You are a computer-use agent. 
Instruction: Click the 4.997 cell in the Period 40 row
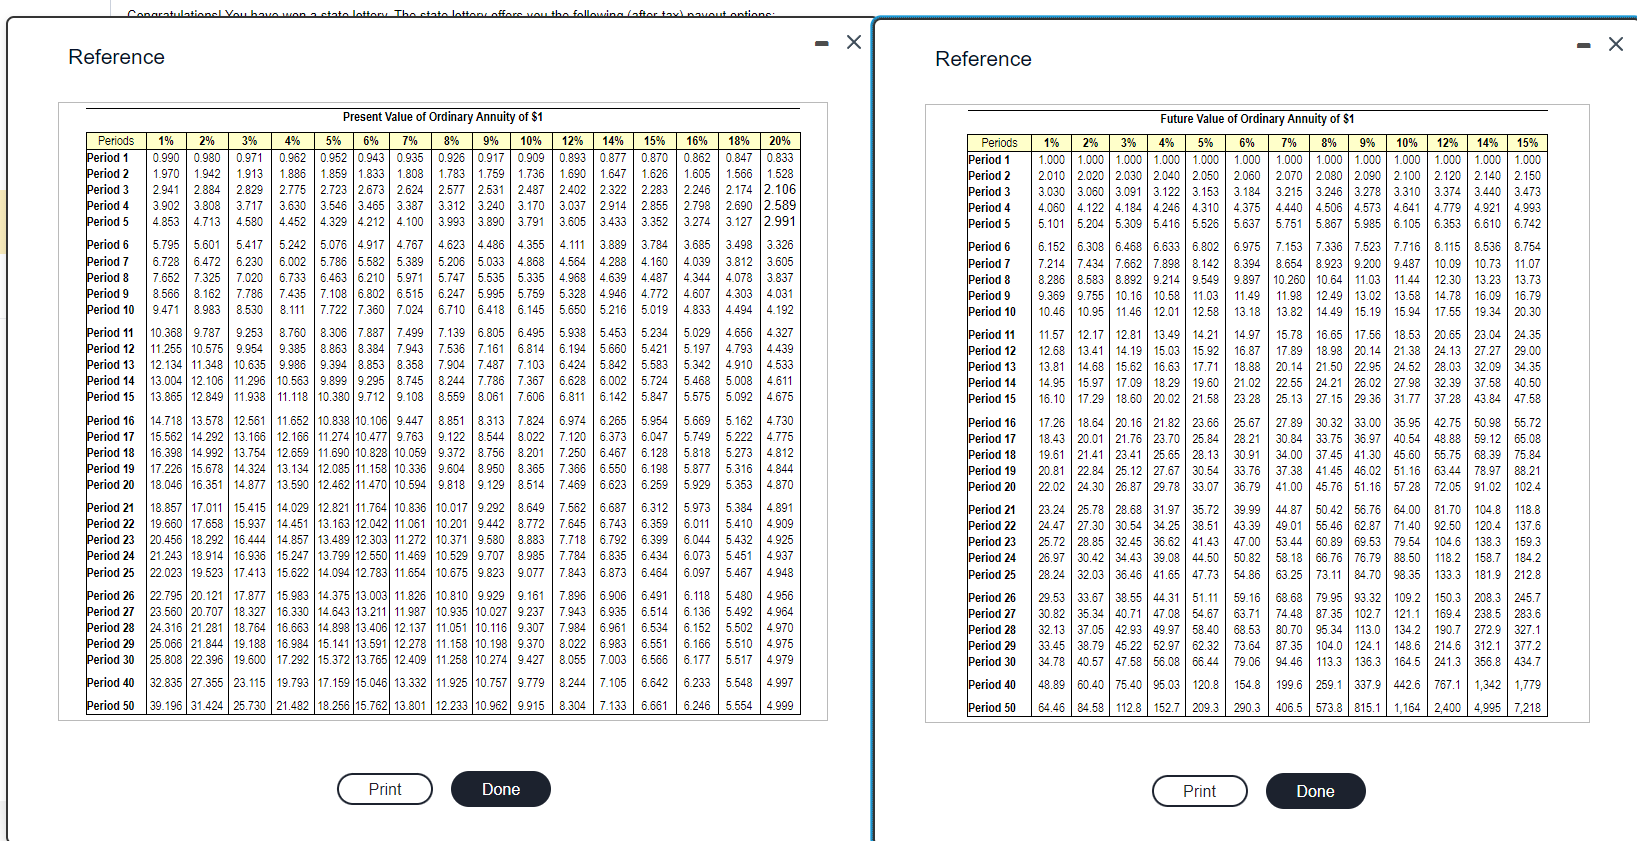pos(780,683)
